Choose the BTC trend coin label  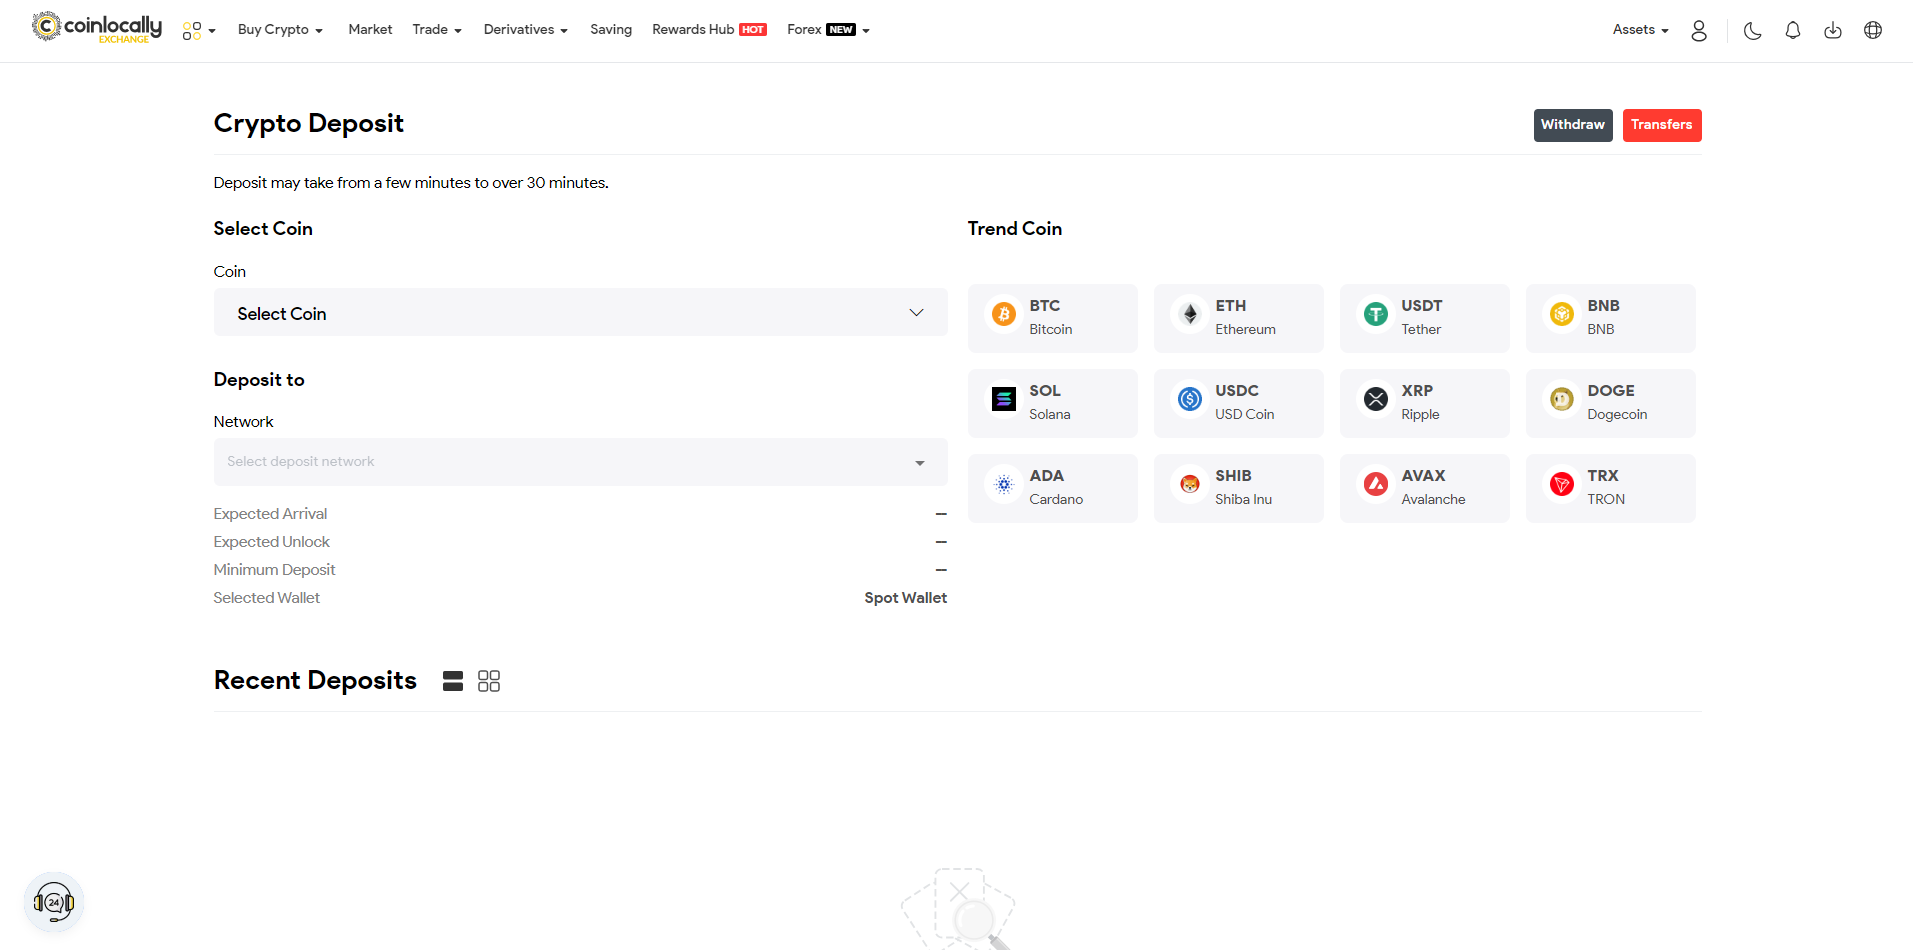[x=1045, y=306]
